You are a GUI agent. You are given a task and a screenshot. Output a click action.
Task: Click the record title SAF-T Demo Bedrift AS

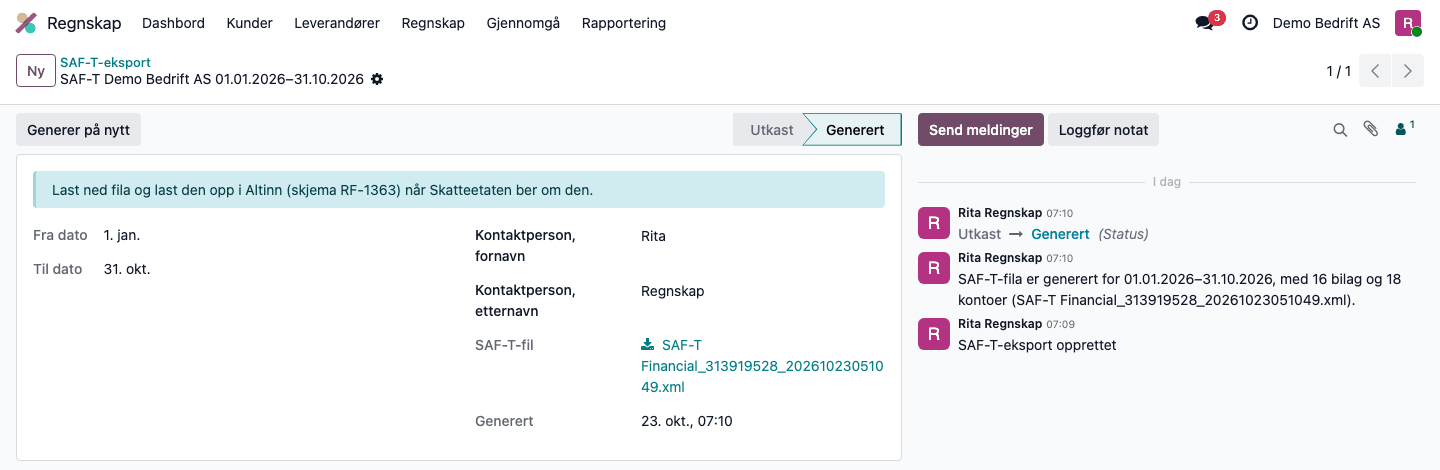212,79
